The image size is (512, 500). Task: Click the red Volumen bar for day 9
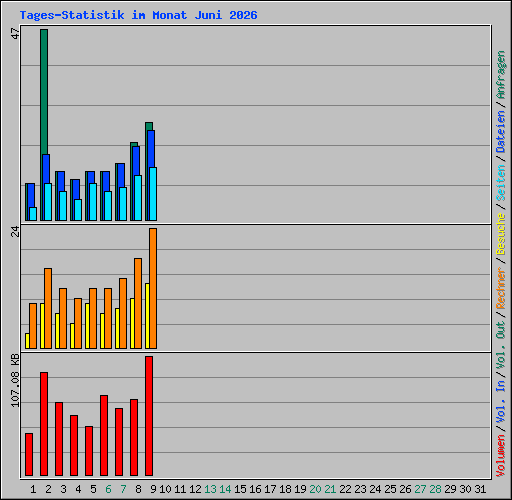(149, 416)
